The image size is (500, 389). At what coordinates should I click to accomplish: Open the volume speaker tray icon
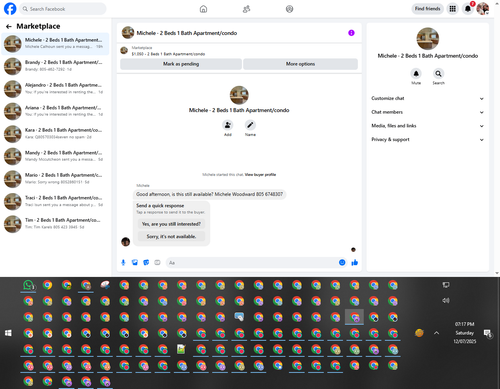coord(446,301)
